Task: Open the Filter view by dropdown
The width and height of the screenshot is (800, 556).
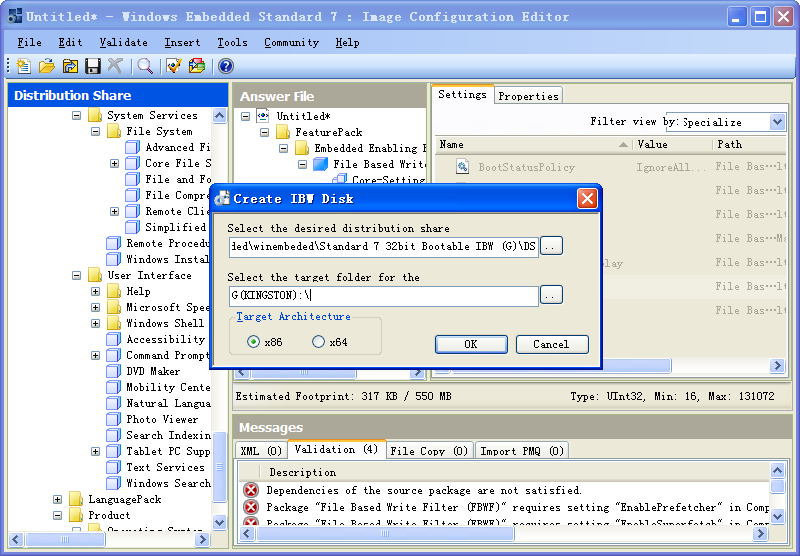Action: coord(777,122)
